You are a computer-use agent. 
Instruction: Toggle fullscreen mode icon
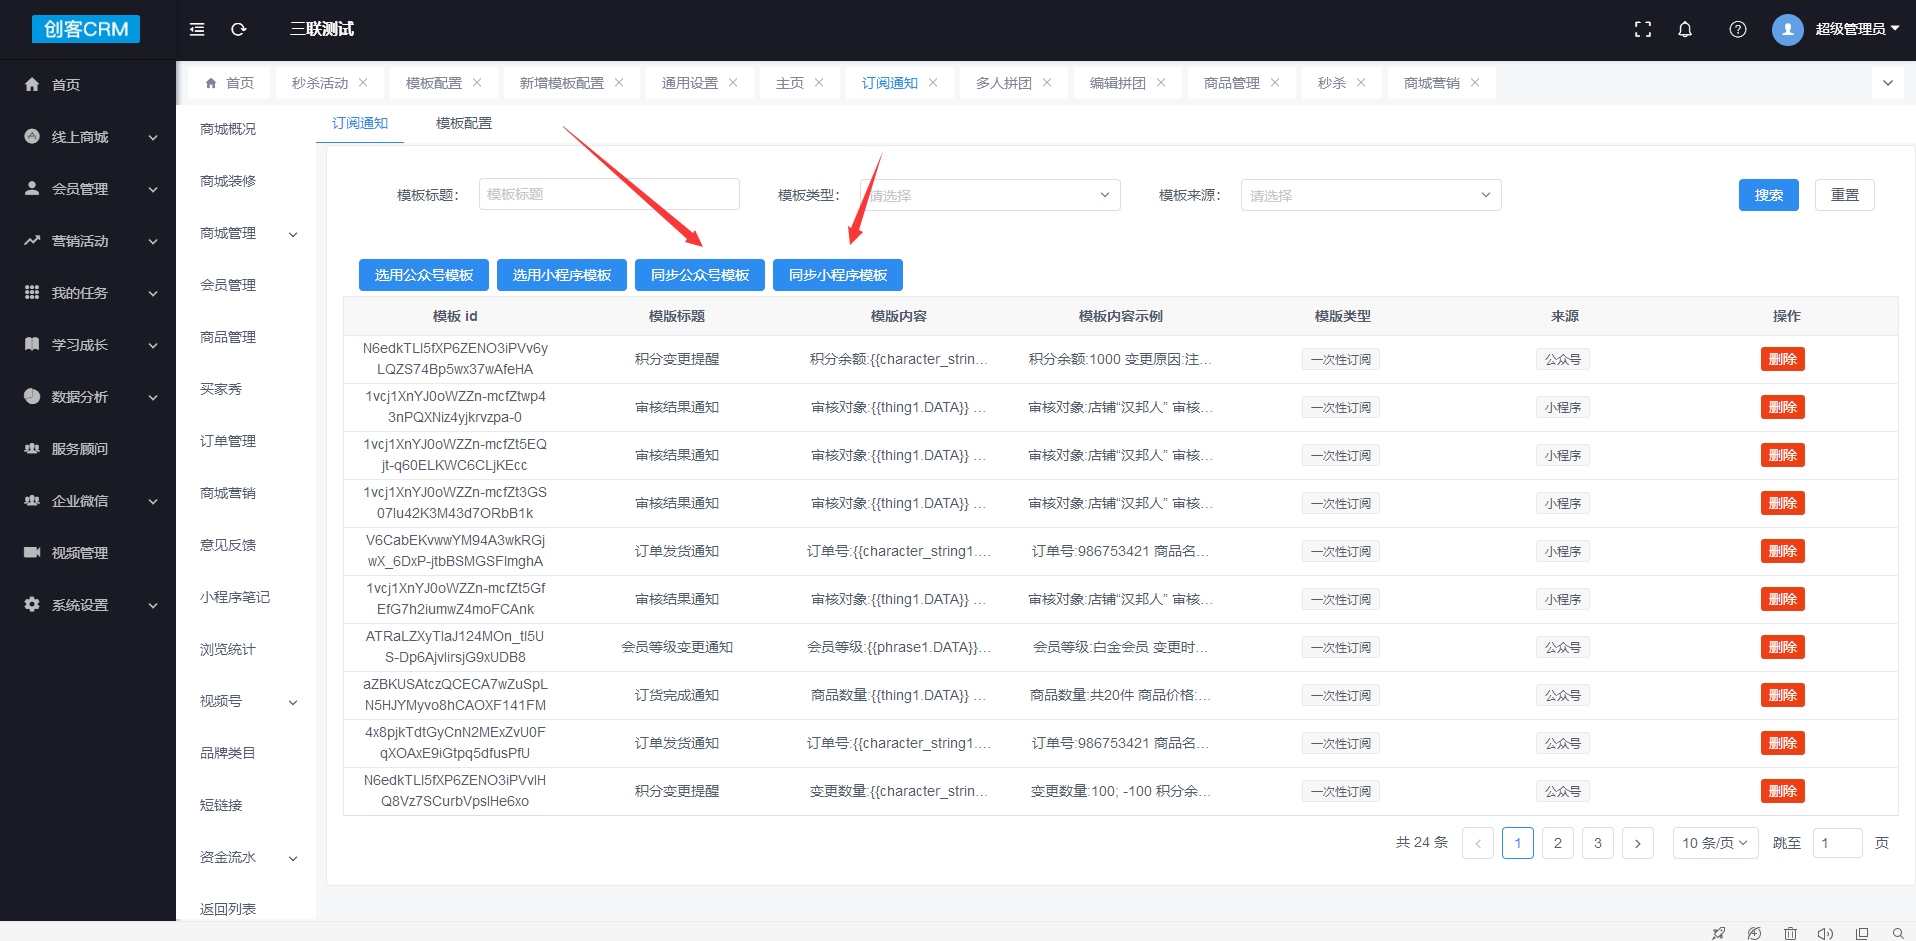[x=1643, y=29]
